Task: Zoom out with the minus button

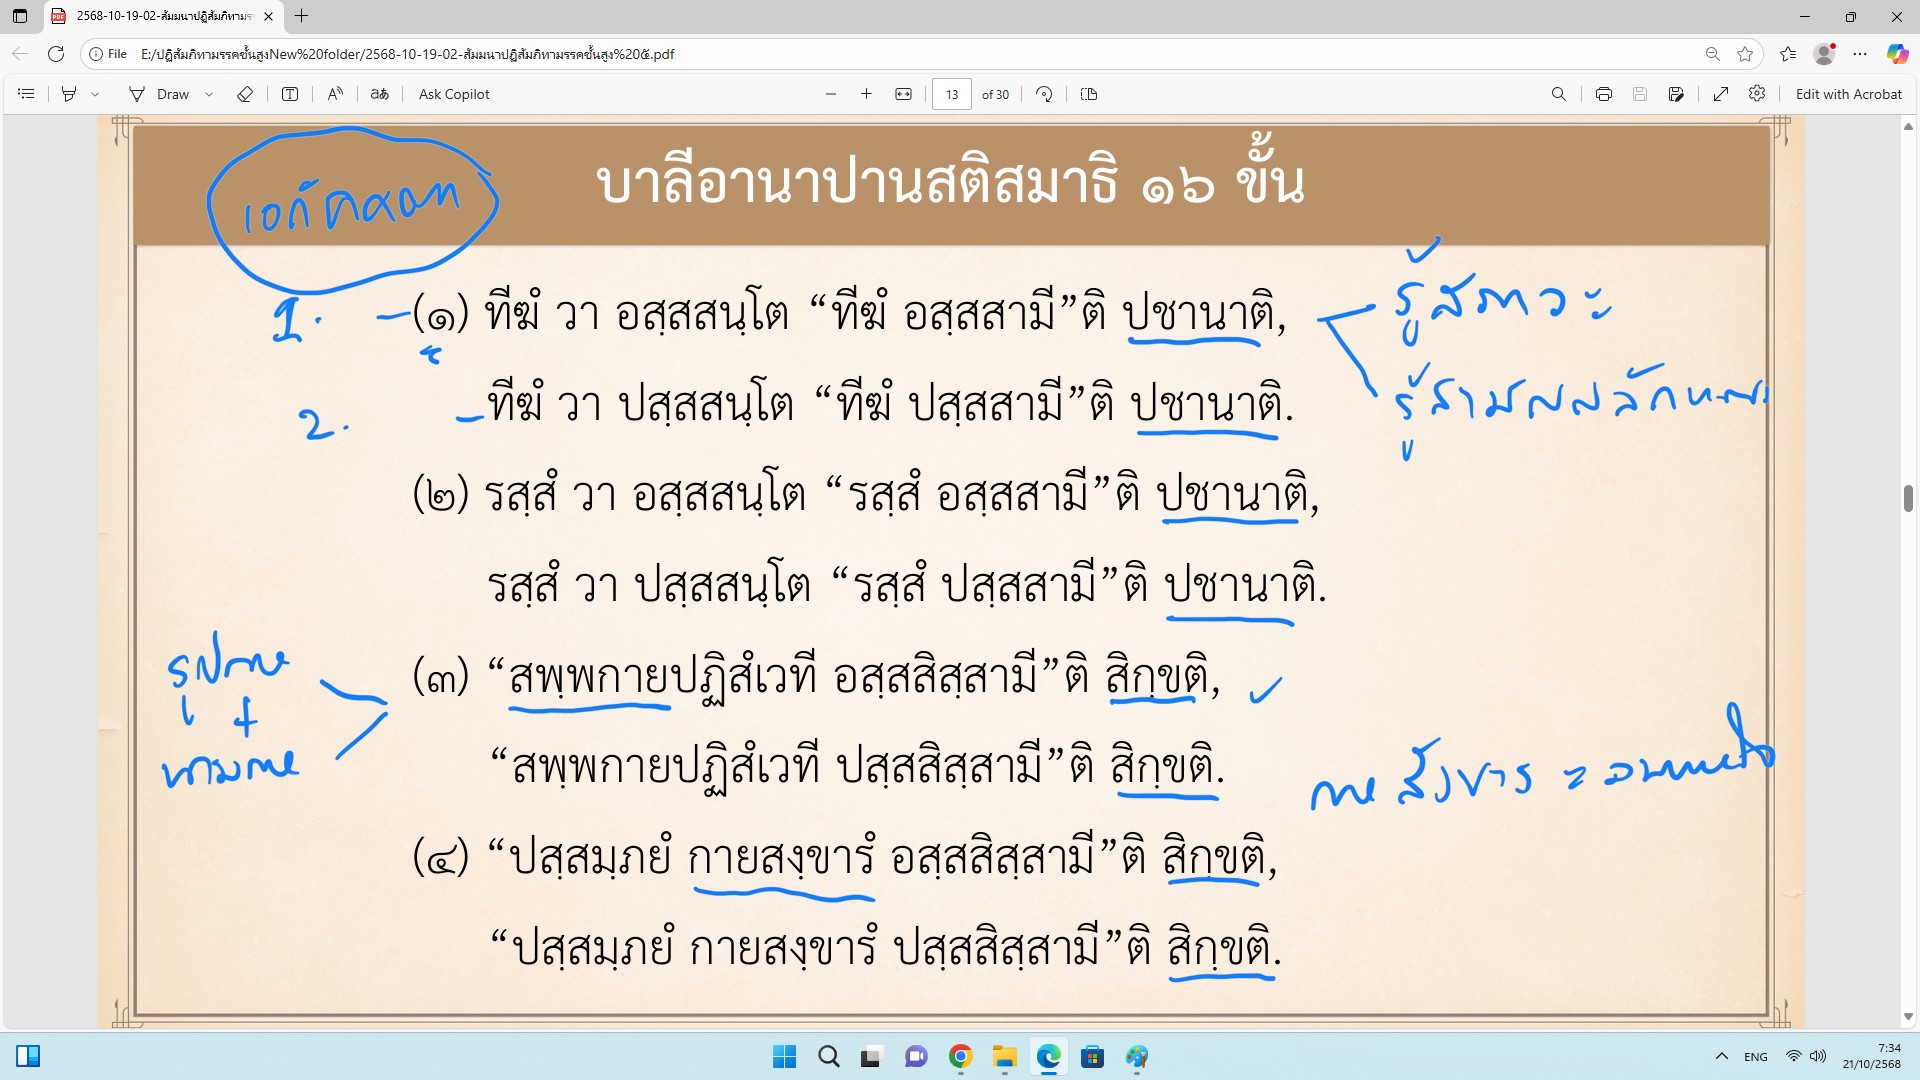Action: (831, 94)
